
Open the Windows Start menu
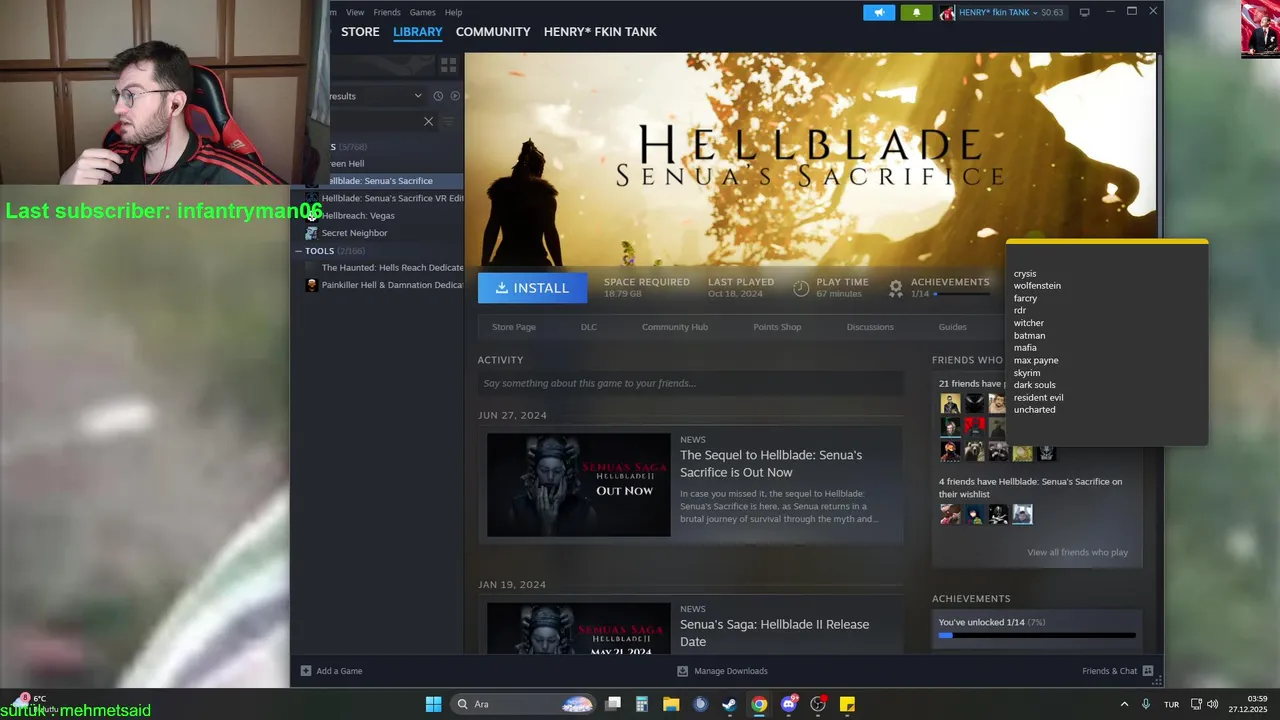coord(433,704)
